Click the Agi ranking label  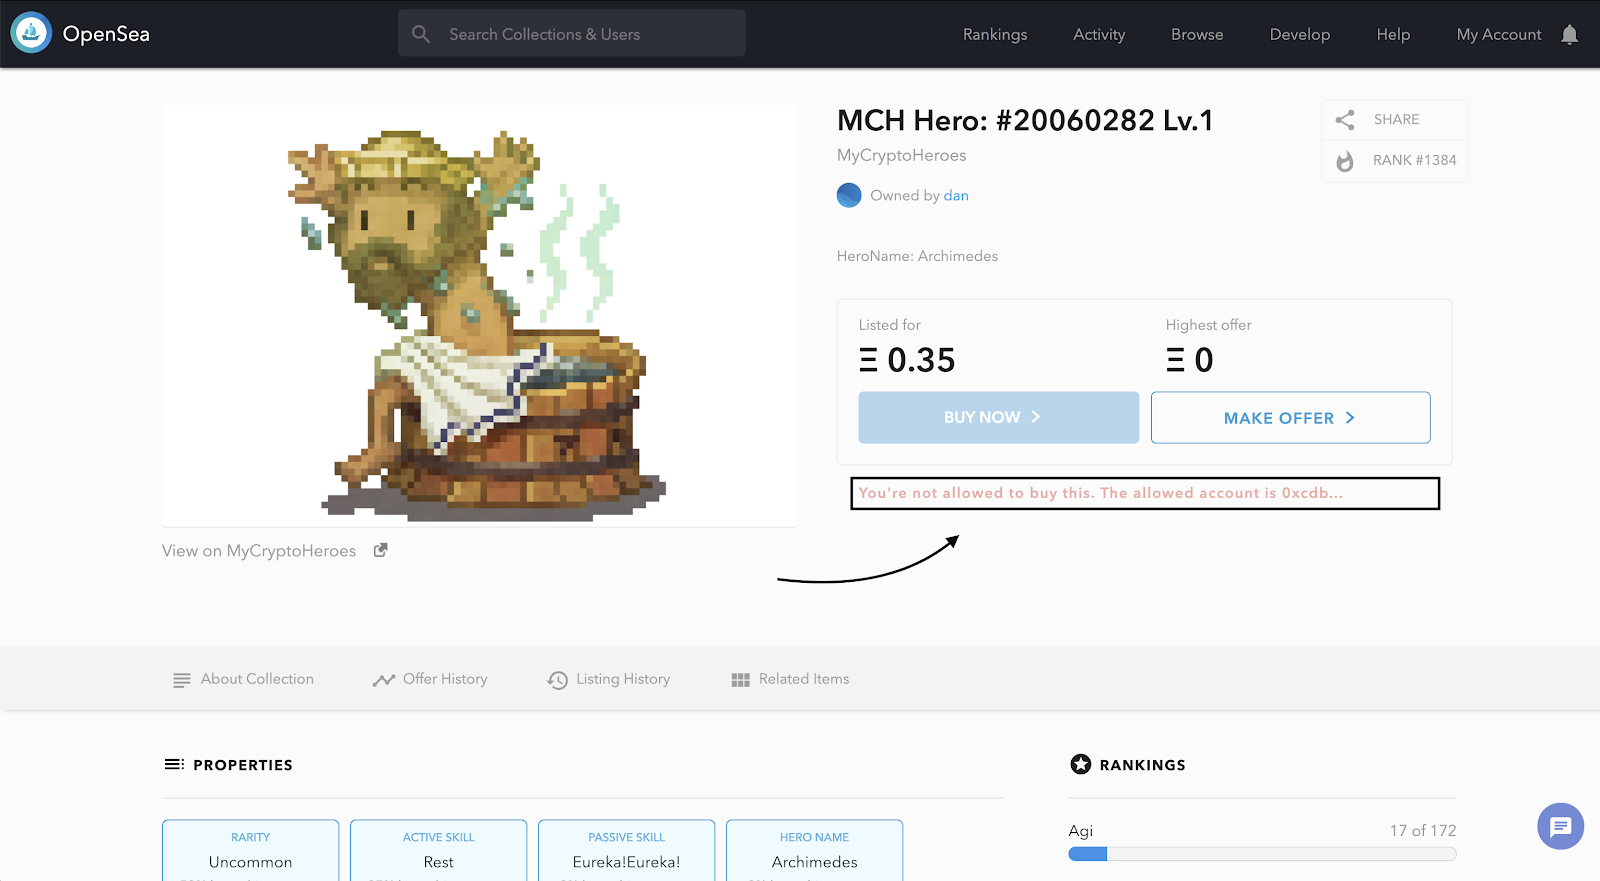pos(1080,831)
